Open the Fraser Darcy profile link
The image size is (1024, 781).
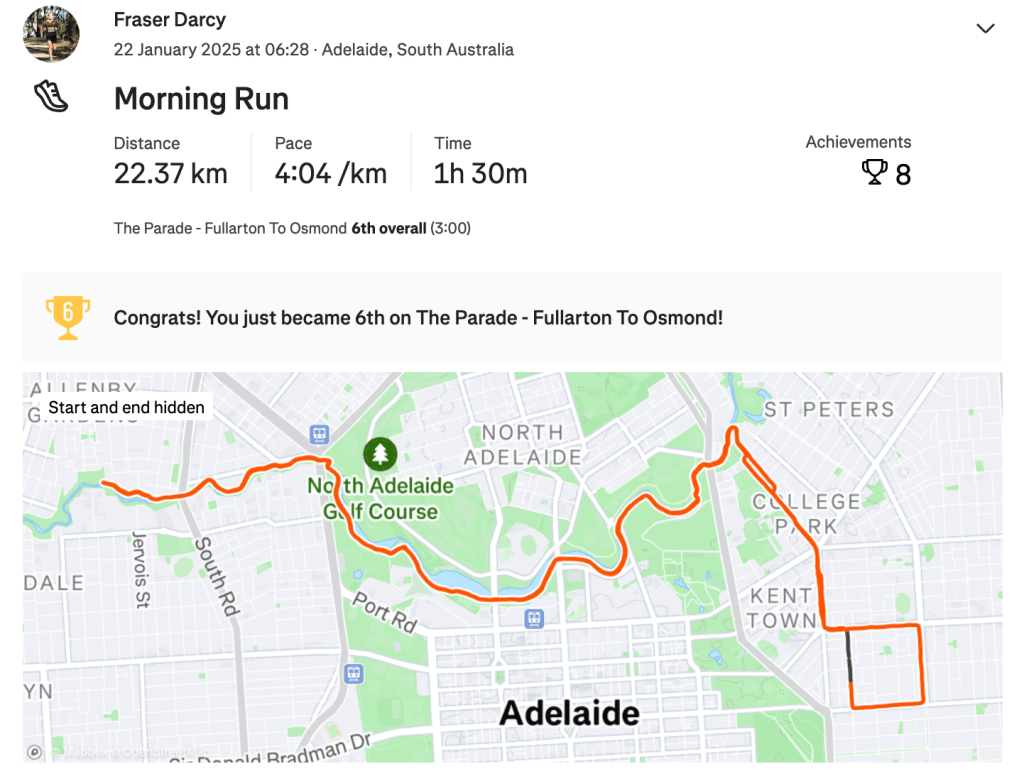[170, 20]
